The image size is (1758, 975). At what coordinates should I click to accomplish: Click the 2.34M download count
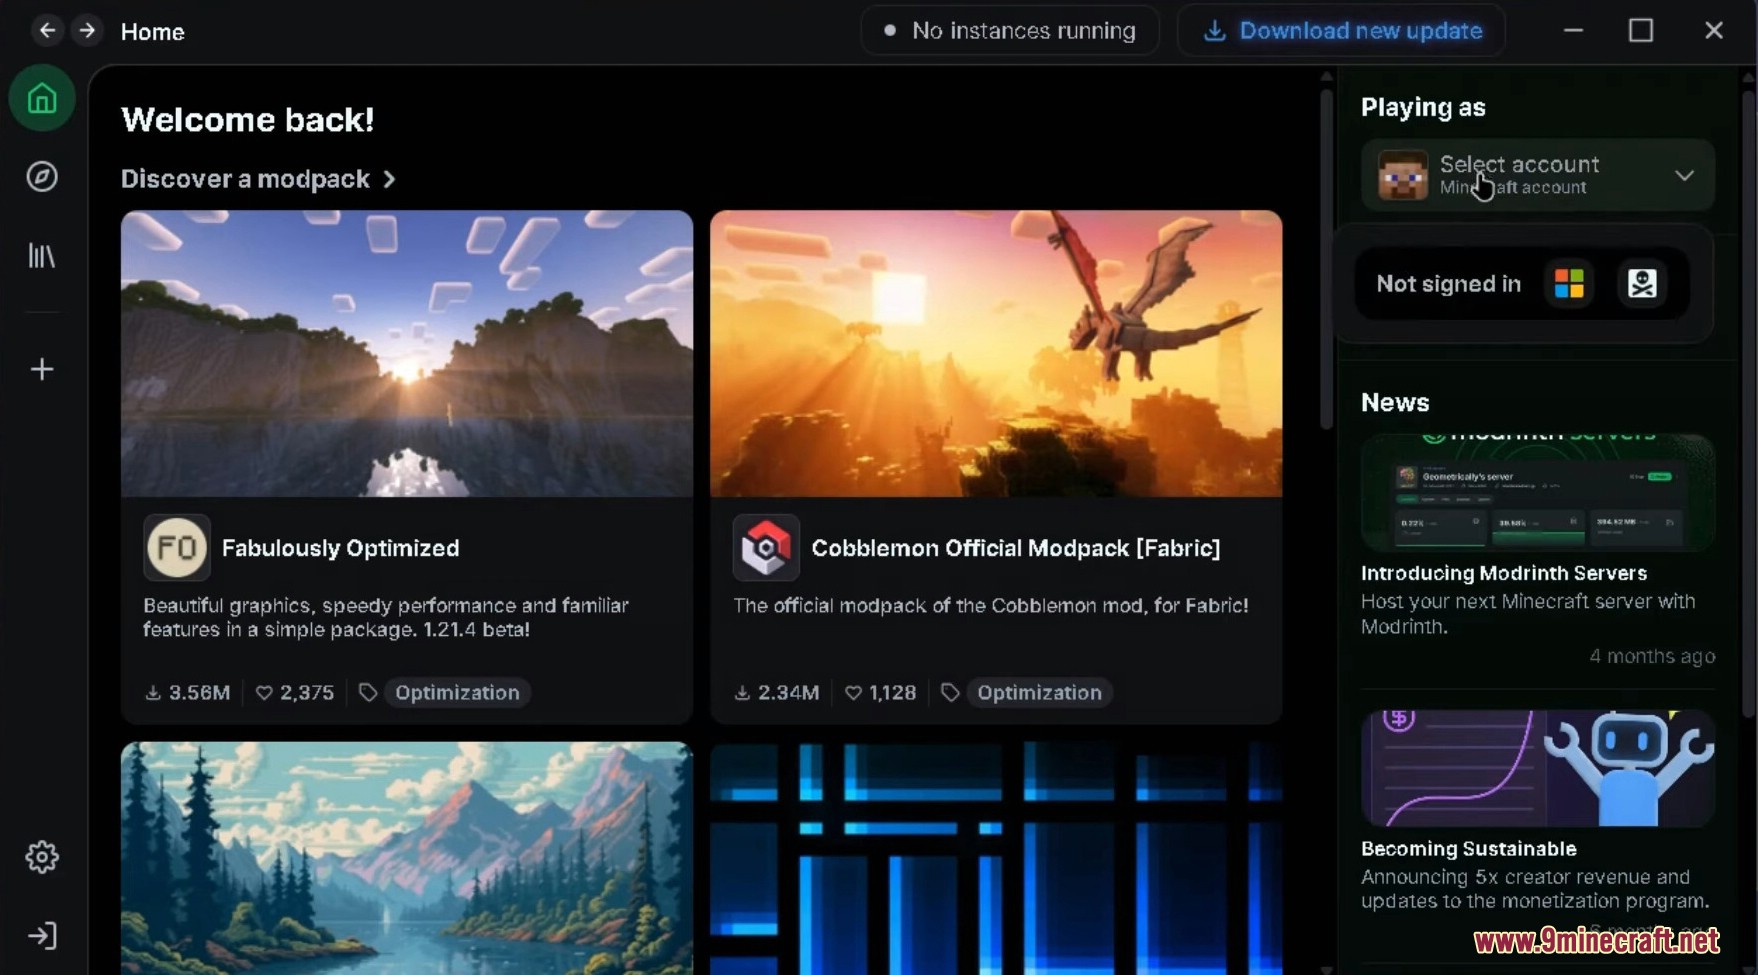pos(788,693)
